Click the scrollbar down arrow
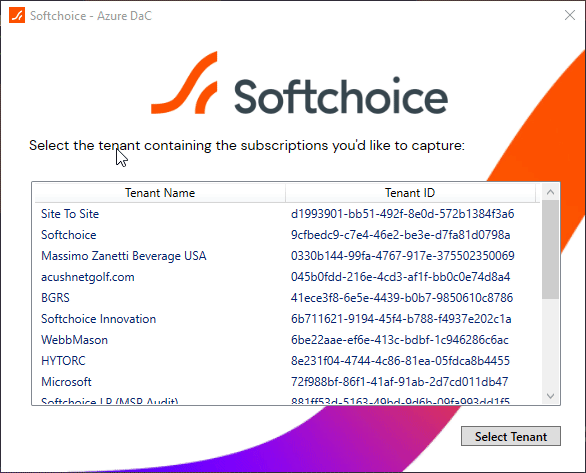586x473 pixels. pyautogui.click(x=550, y=396)
